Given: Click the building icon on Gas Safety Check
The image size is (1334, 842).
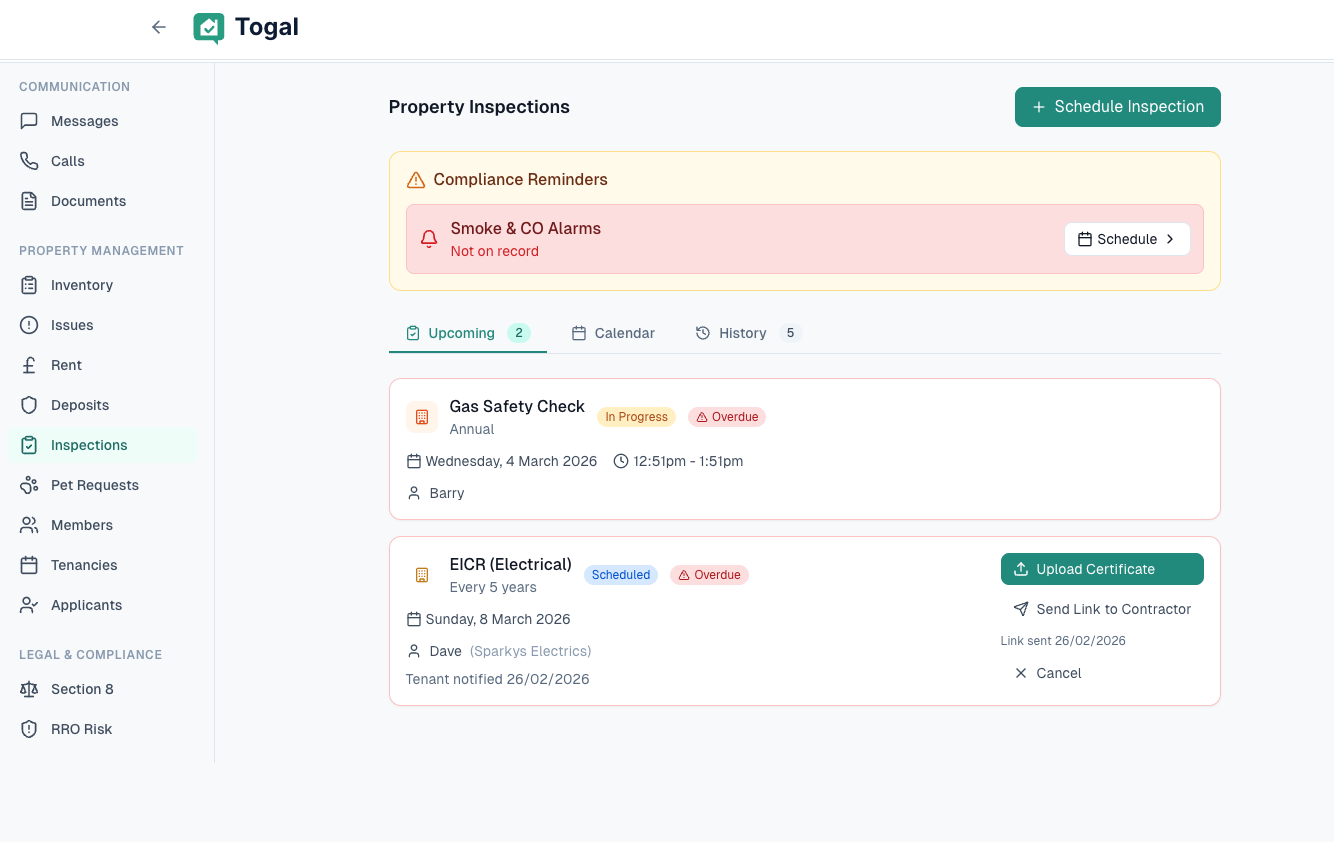Looking at the screenshot, I should click(421, 417).
